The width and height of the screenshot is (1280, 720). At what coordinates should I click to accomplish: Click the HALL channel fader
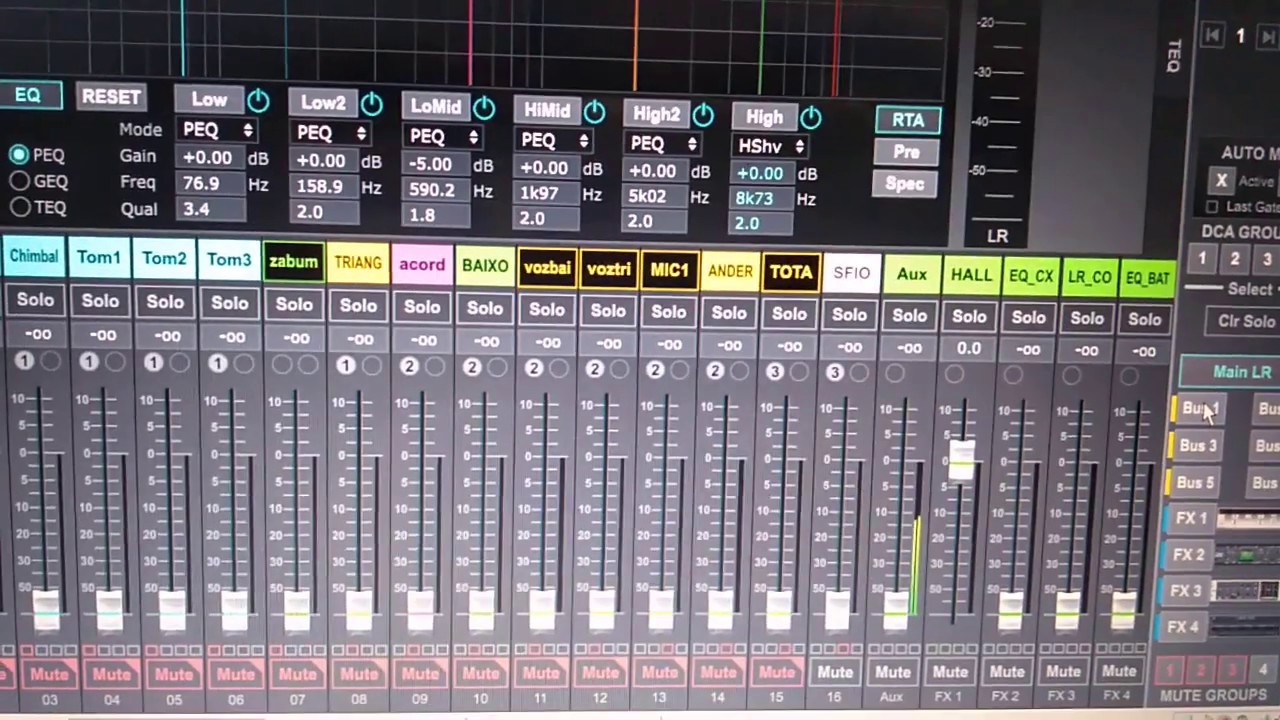click(x=961, y=460)
